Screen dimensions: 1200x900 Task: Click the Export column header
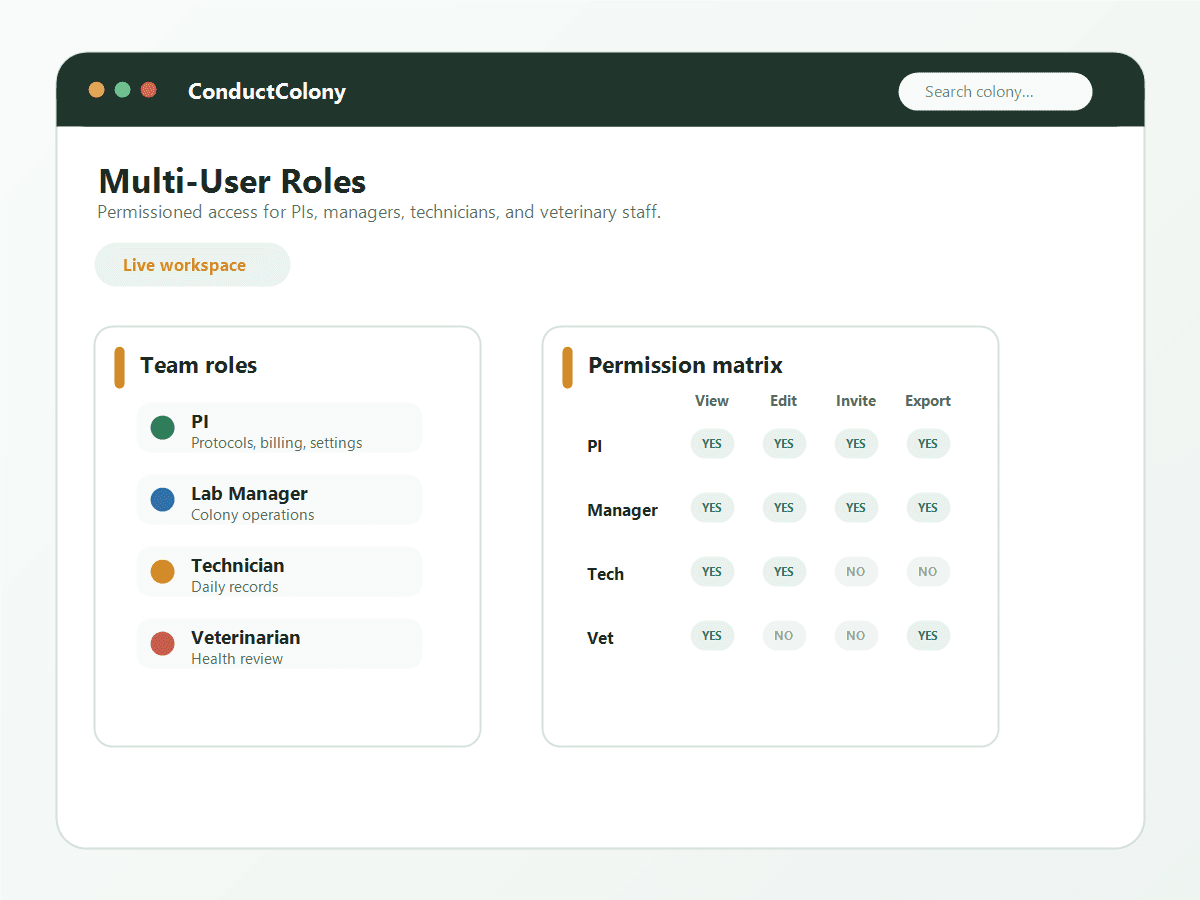tap(928, 401)
